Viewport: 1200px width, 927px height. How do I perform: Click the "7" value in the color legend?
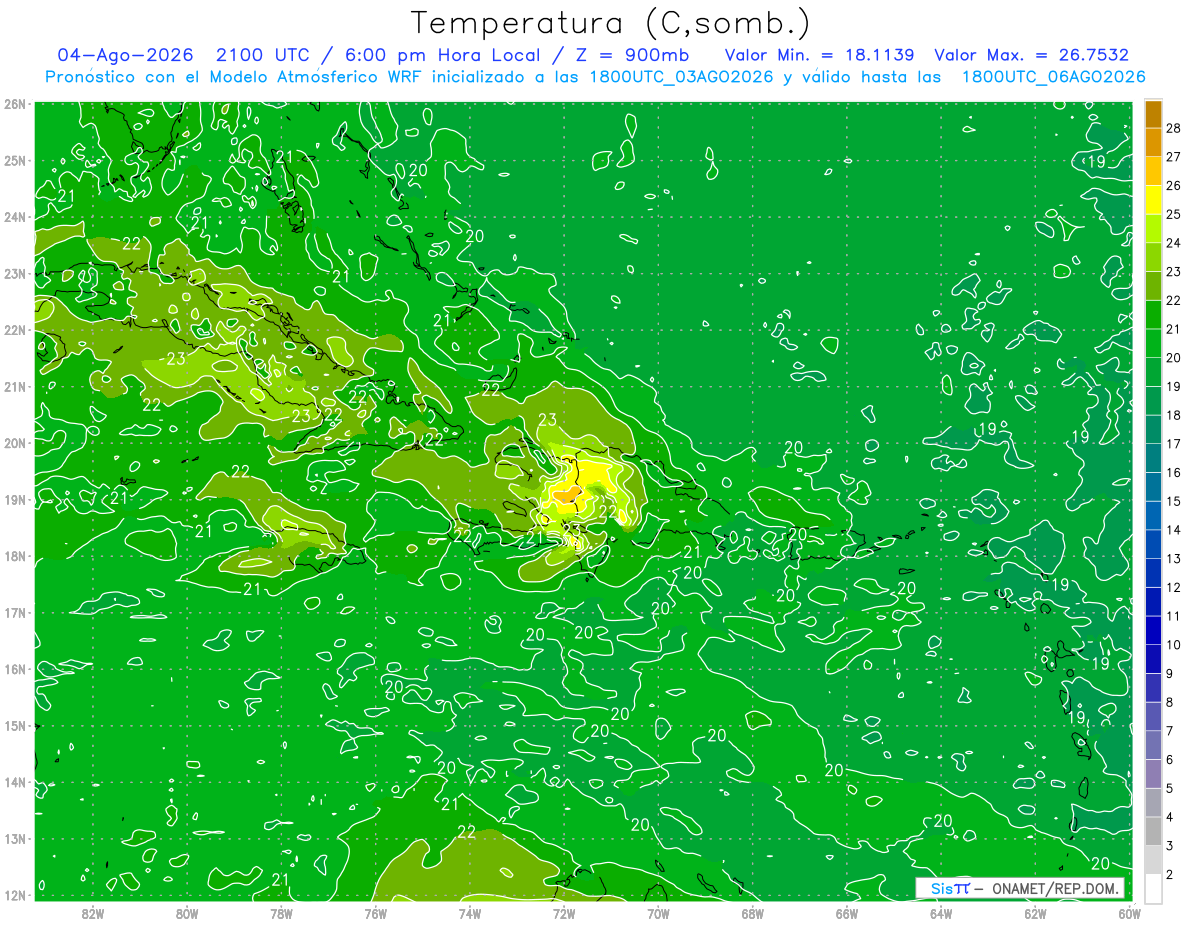(1170, 731)
